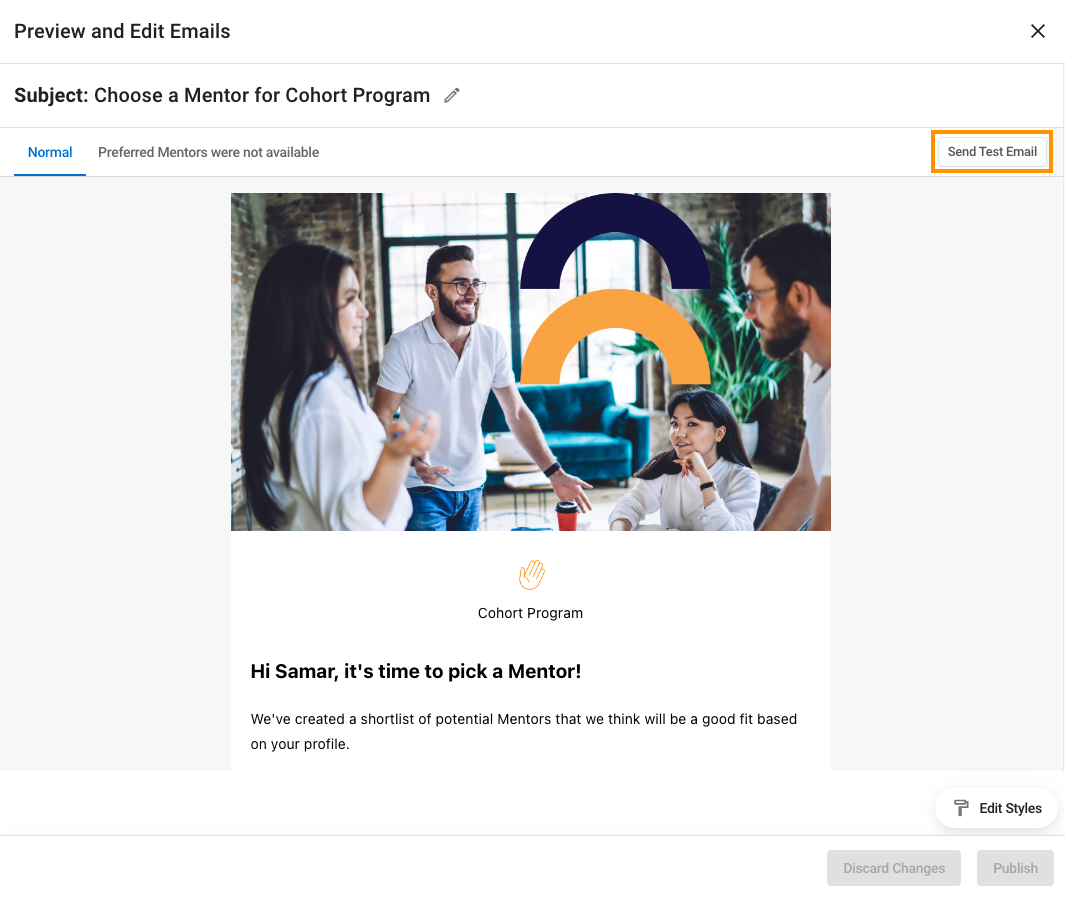
Task: Switch to the Normal tab
Action: (x=50, y=152)
